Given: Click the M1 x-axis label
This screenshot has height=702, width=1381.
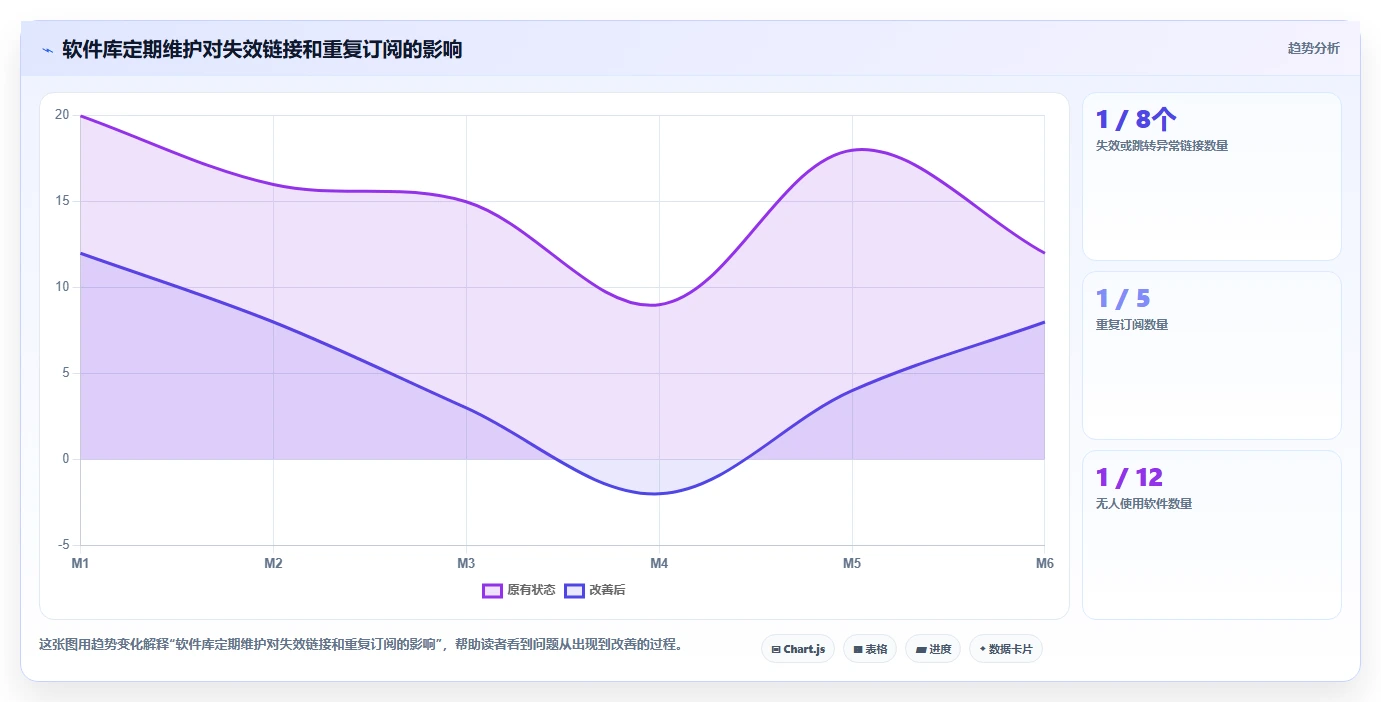Looking at the screenshot, I should tap(80, 563).
